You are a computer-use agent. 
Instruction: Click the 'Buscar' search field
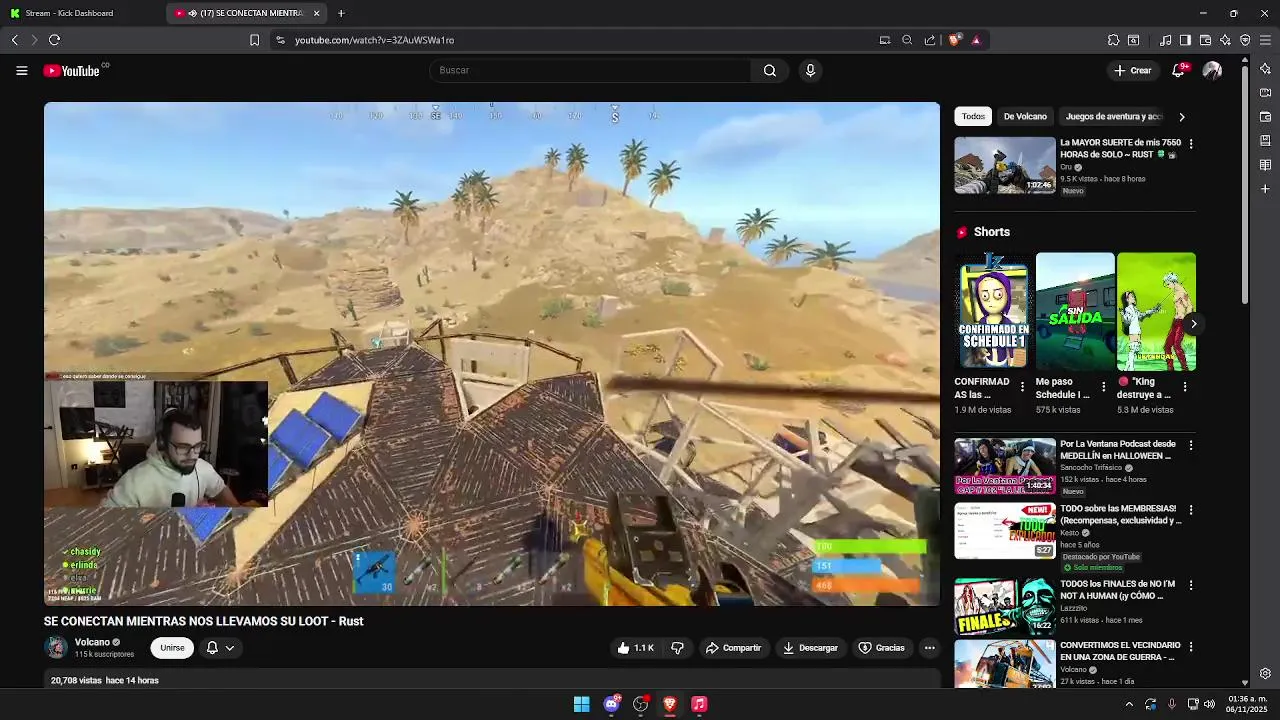590,70
